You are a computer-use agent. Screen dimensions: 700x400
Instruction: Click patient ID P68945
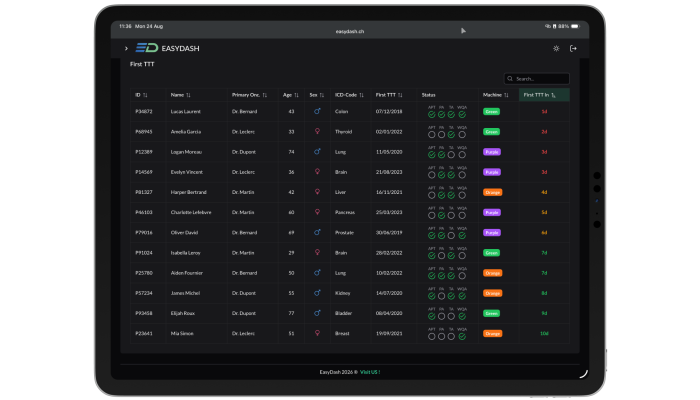[144, 132]
